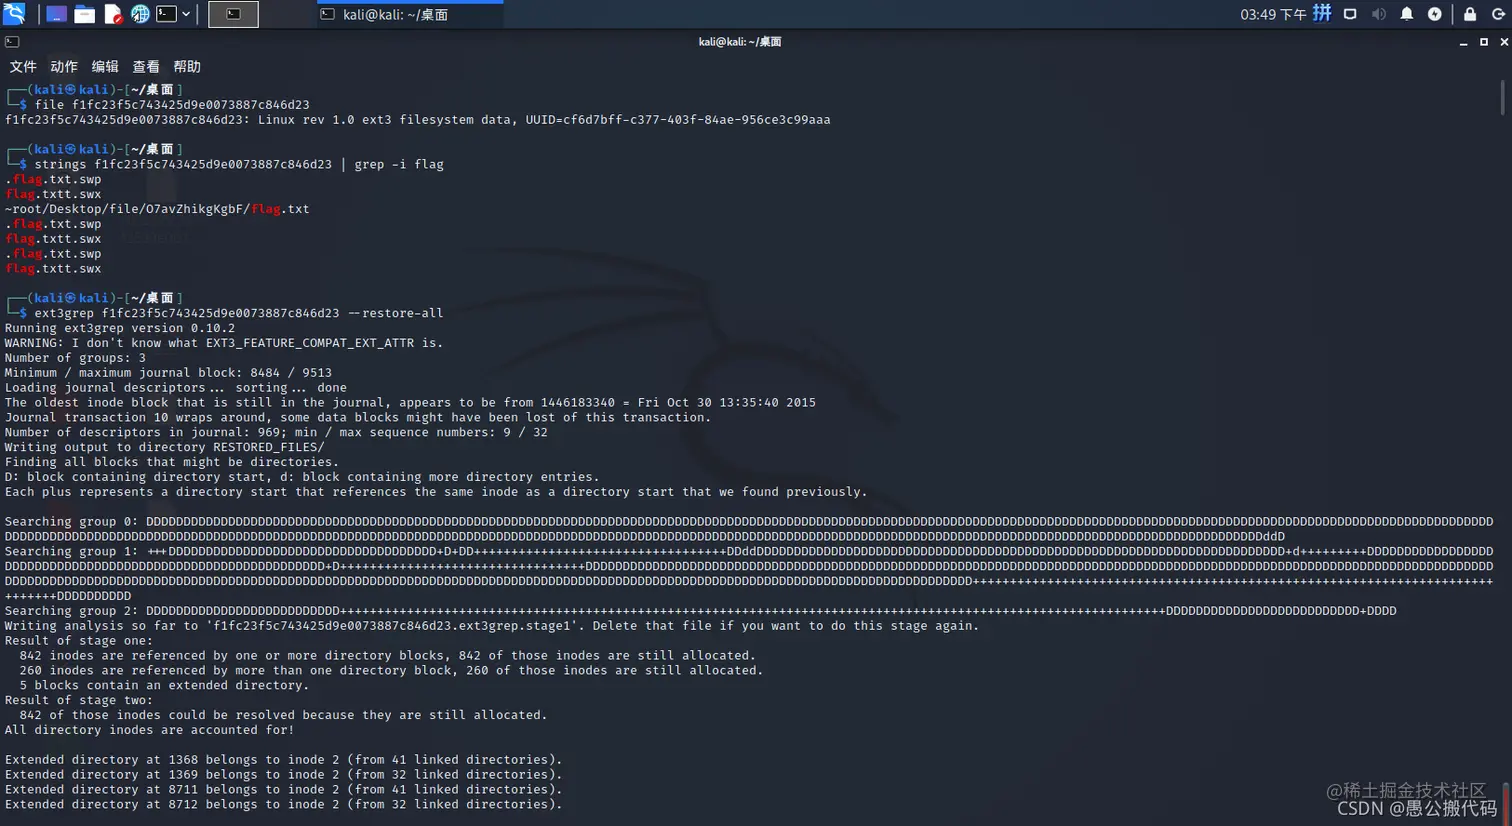Screen dimensions: 1512x826
Task: Select the workspace switcher terminal thumbnail
Action: 233,14
